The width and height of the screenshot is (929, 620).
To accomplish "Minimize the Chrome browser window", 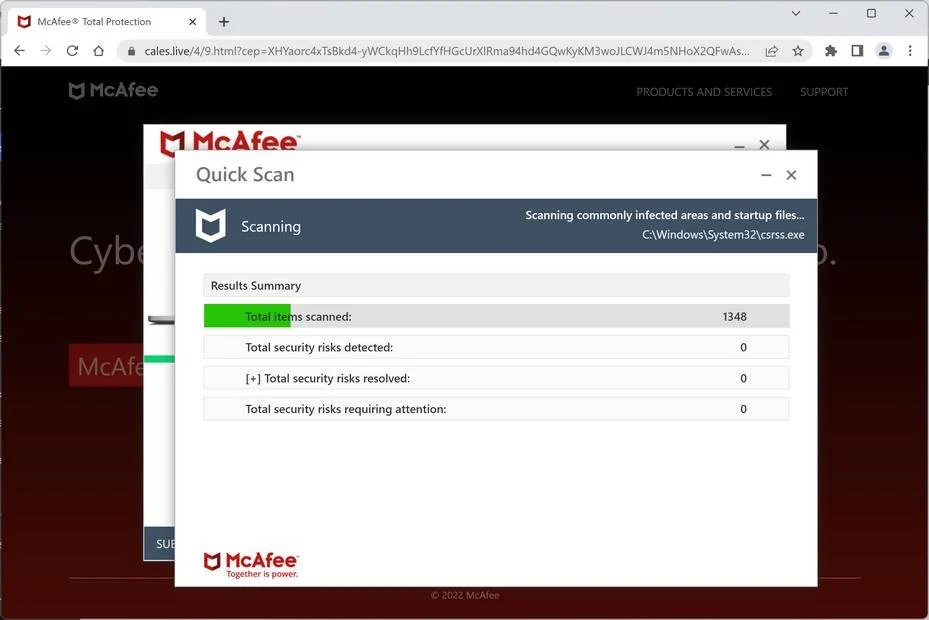I will point(834,13).
